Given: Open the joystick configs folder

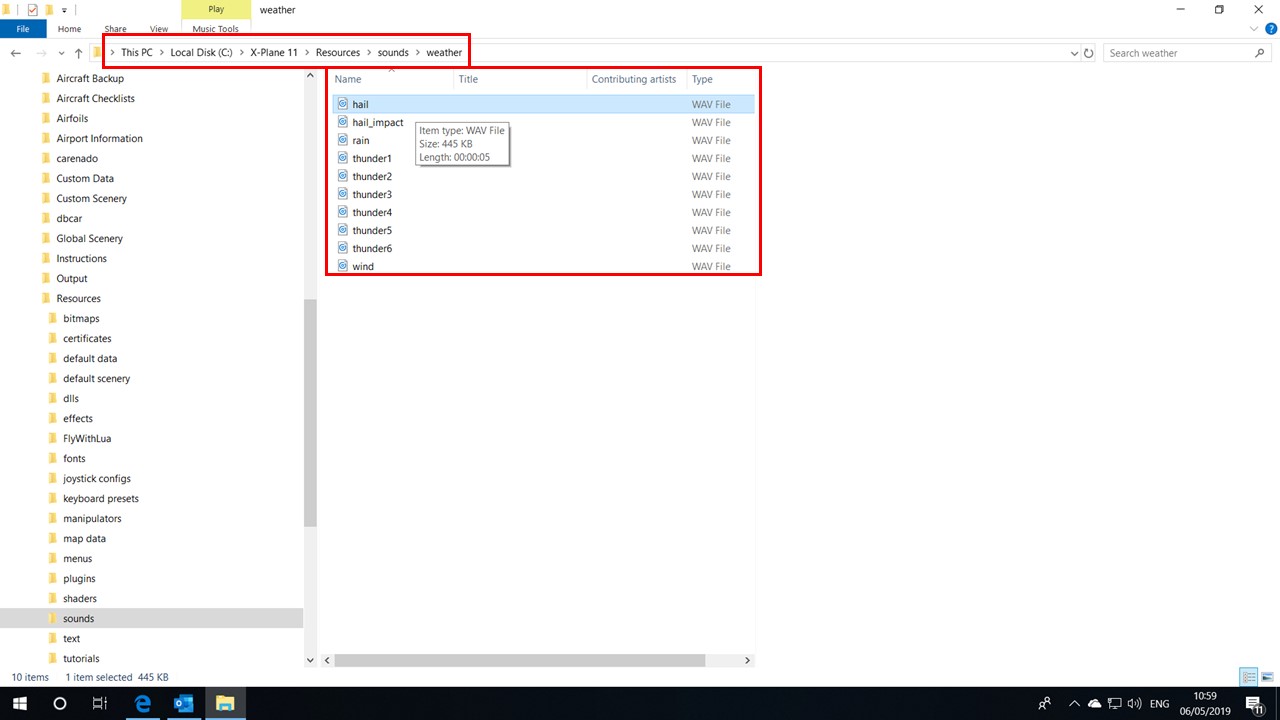Looking at the screenshot, I should [97, 478].
